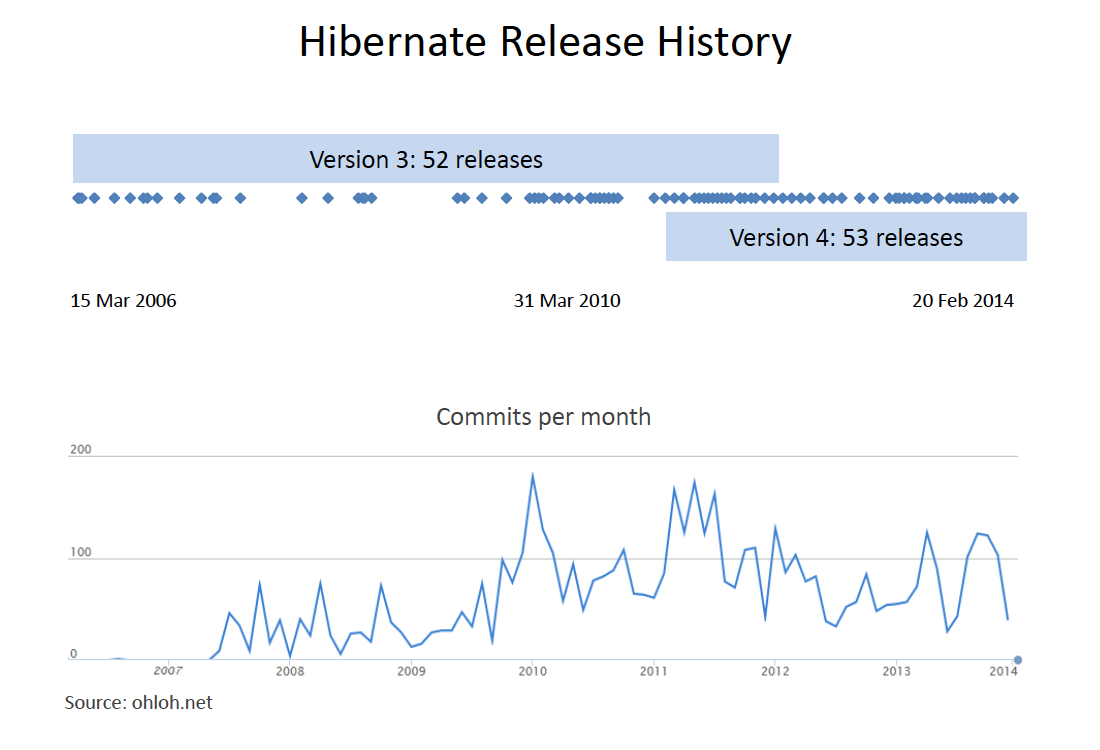
Task: Click the round endpoint dot of the chart
Action: coord(1017,660)
